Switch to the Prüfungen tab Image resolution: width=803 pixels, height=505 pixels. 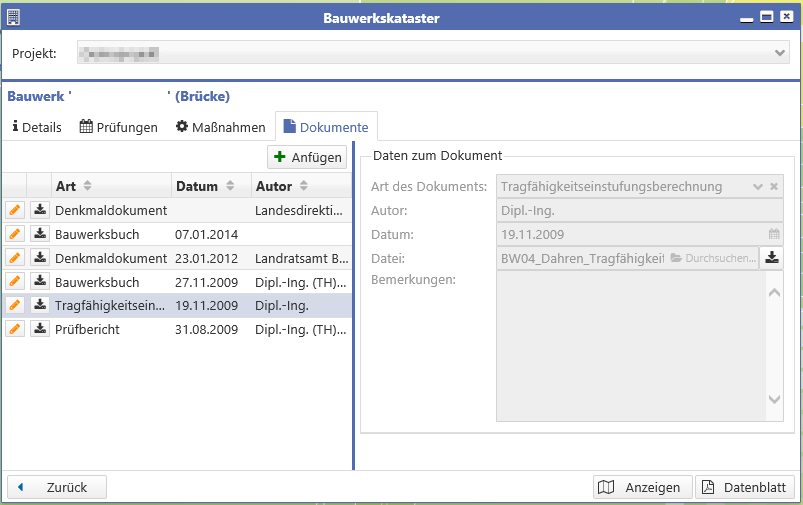click(x=119, y=127)
